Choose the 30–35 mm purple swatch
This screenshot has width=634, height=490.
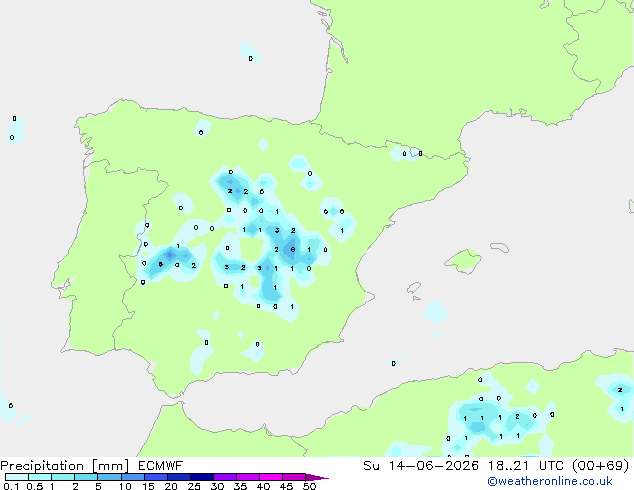coord(224,477)
